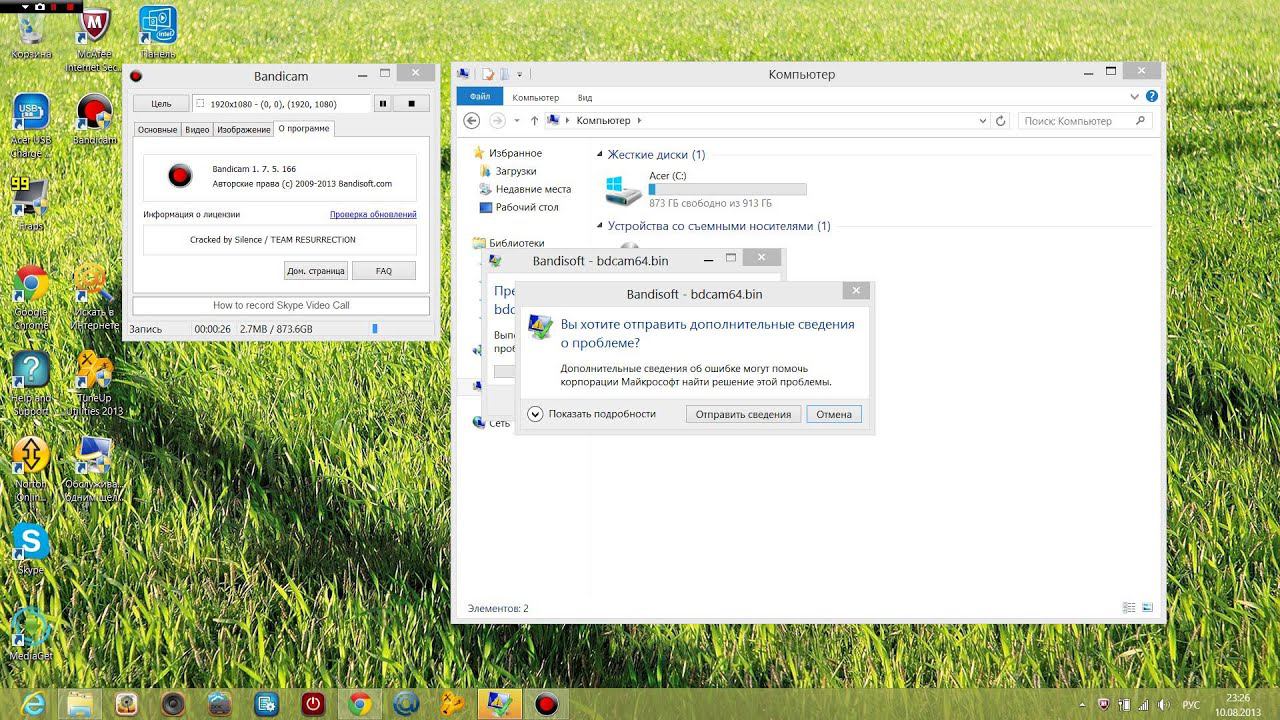Viewport: 1280px width, 720px height.
Task: Open Internet Explorer from the taskbar
Action: pyautogui.click(x=33, y=704)
